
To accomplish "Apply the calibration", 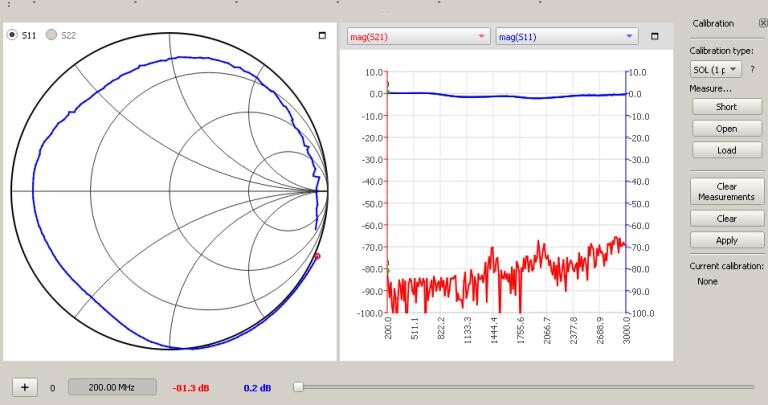I will pyautogui.click(x=726, y=240).
